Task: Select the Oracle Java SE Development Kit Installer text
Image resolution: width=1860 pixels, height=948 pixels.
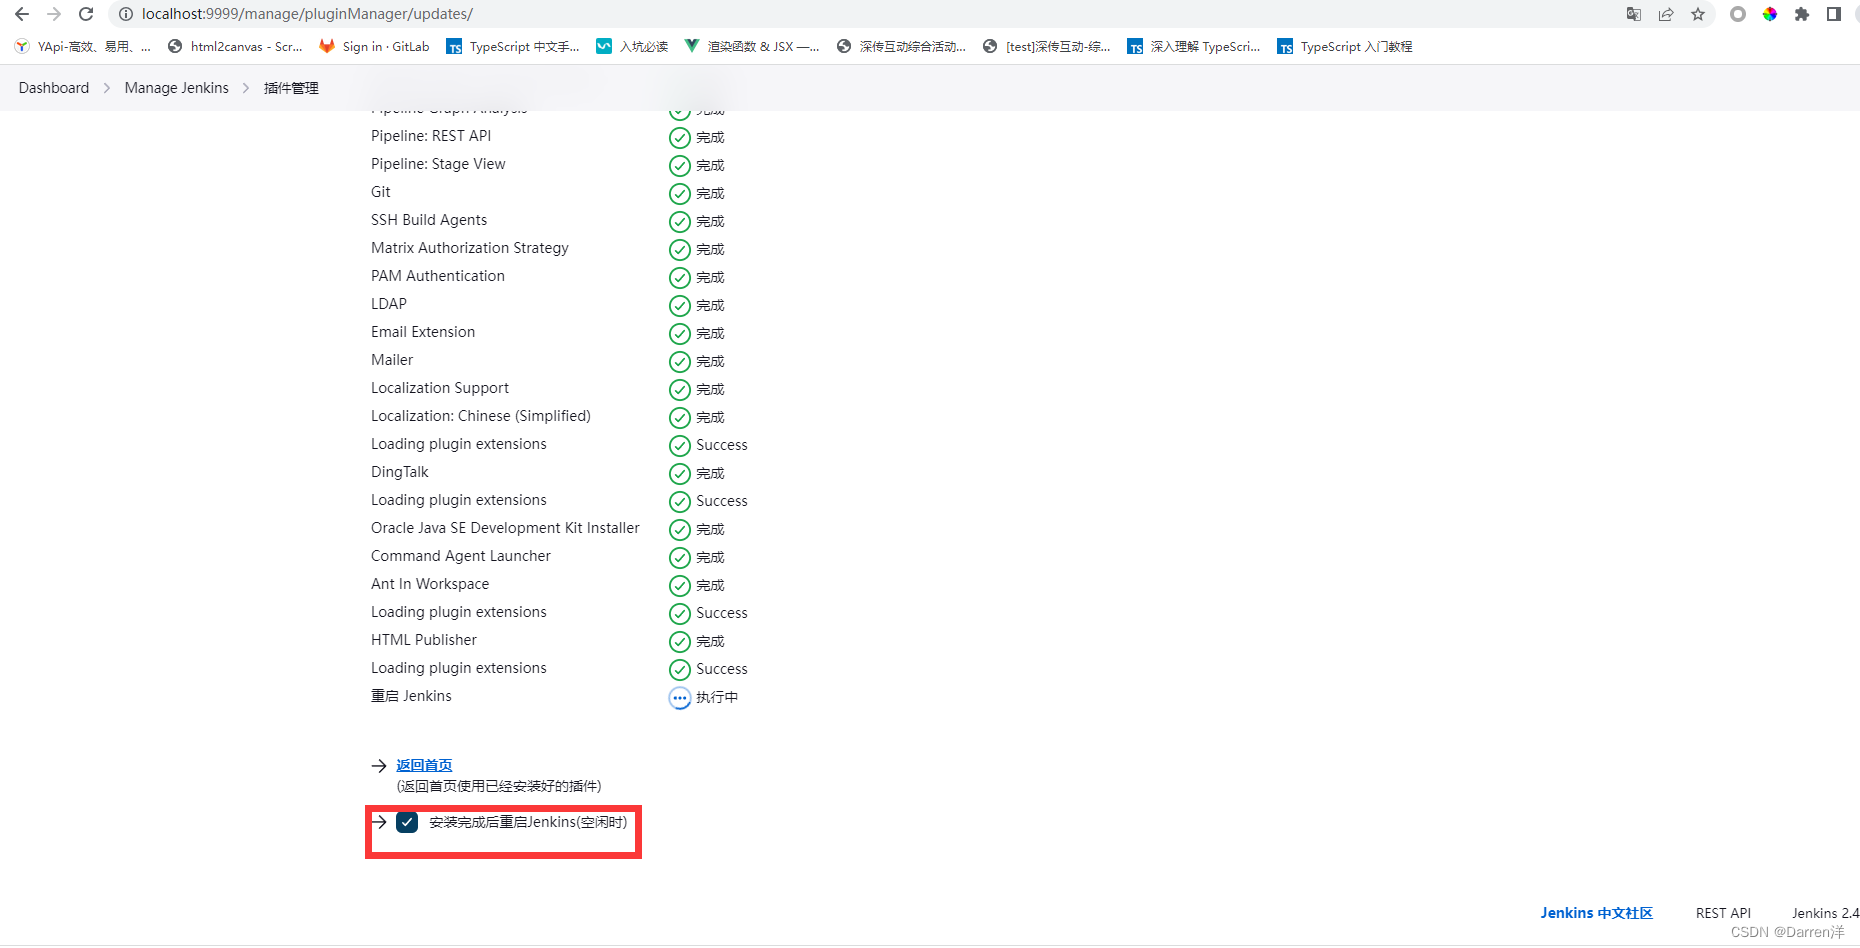Action: [x=505, y=528]
